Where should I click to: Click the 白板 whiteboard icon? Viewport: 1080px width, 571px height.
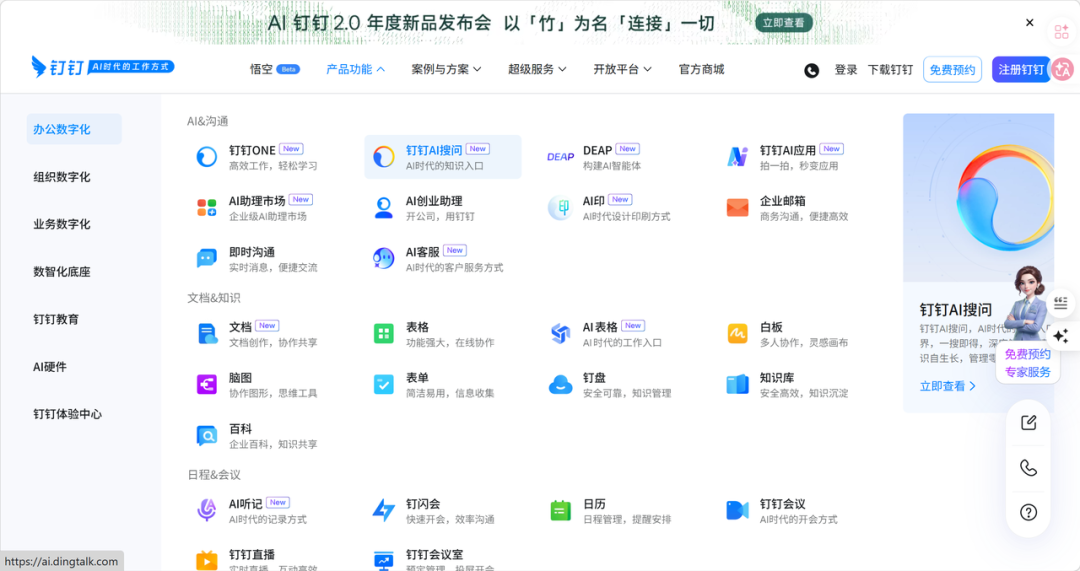tap(738, 333)
